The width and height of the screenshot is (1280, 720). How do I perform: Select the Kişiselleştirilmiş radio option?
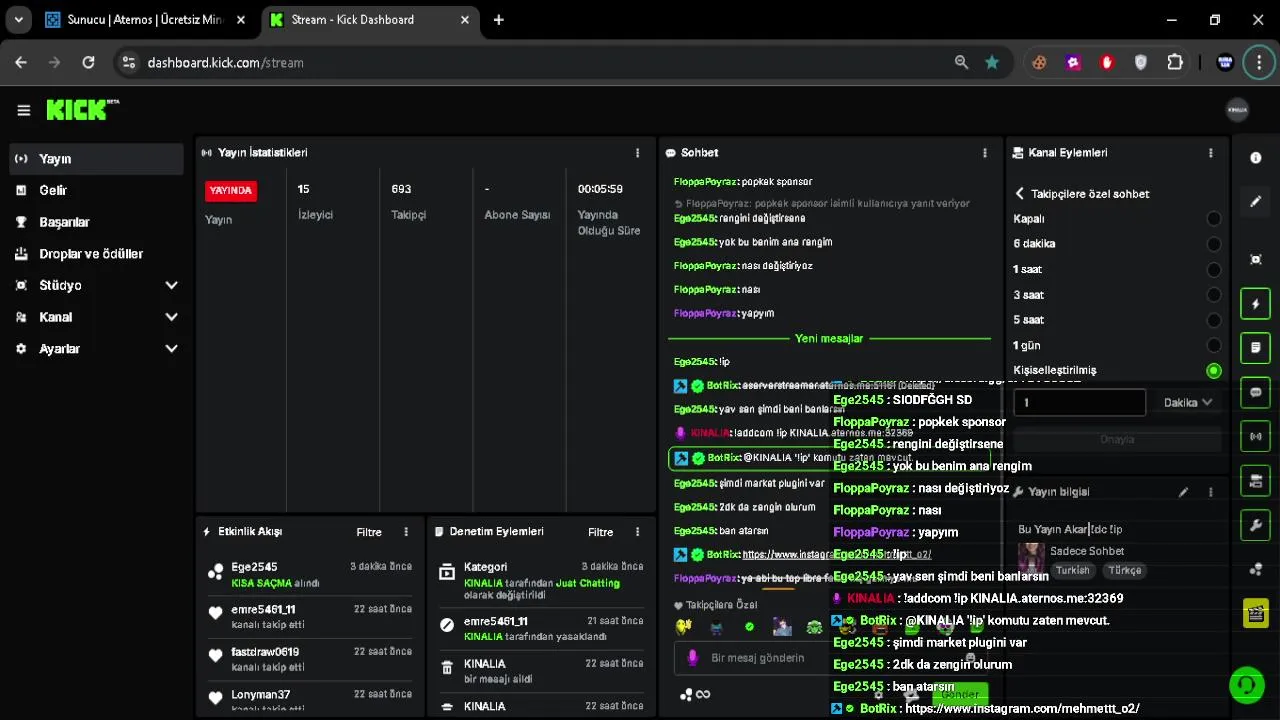point(1213,371)
